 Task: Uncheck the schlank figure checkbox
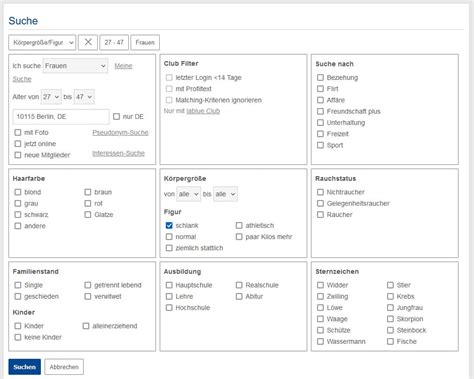169,226
